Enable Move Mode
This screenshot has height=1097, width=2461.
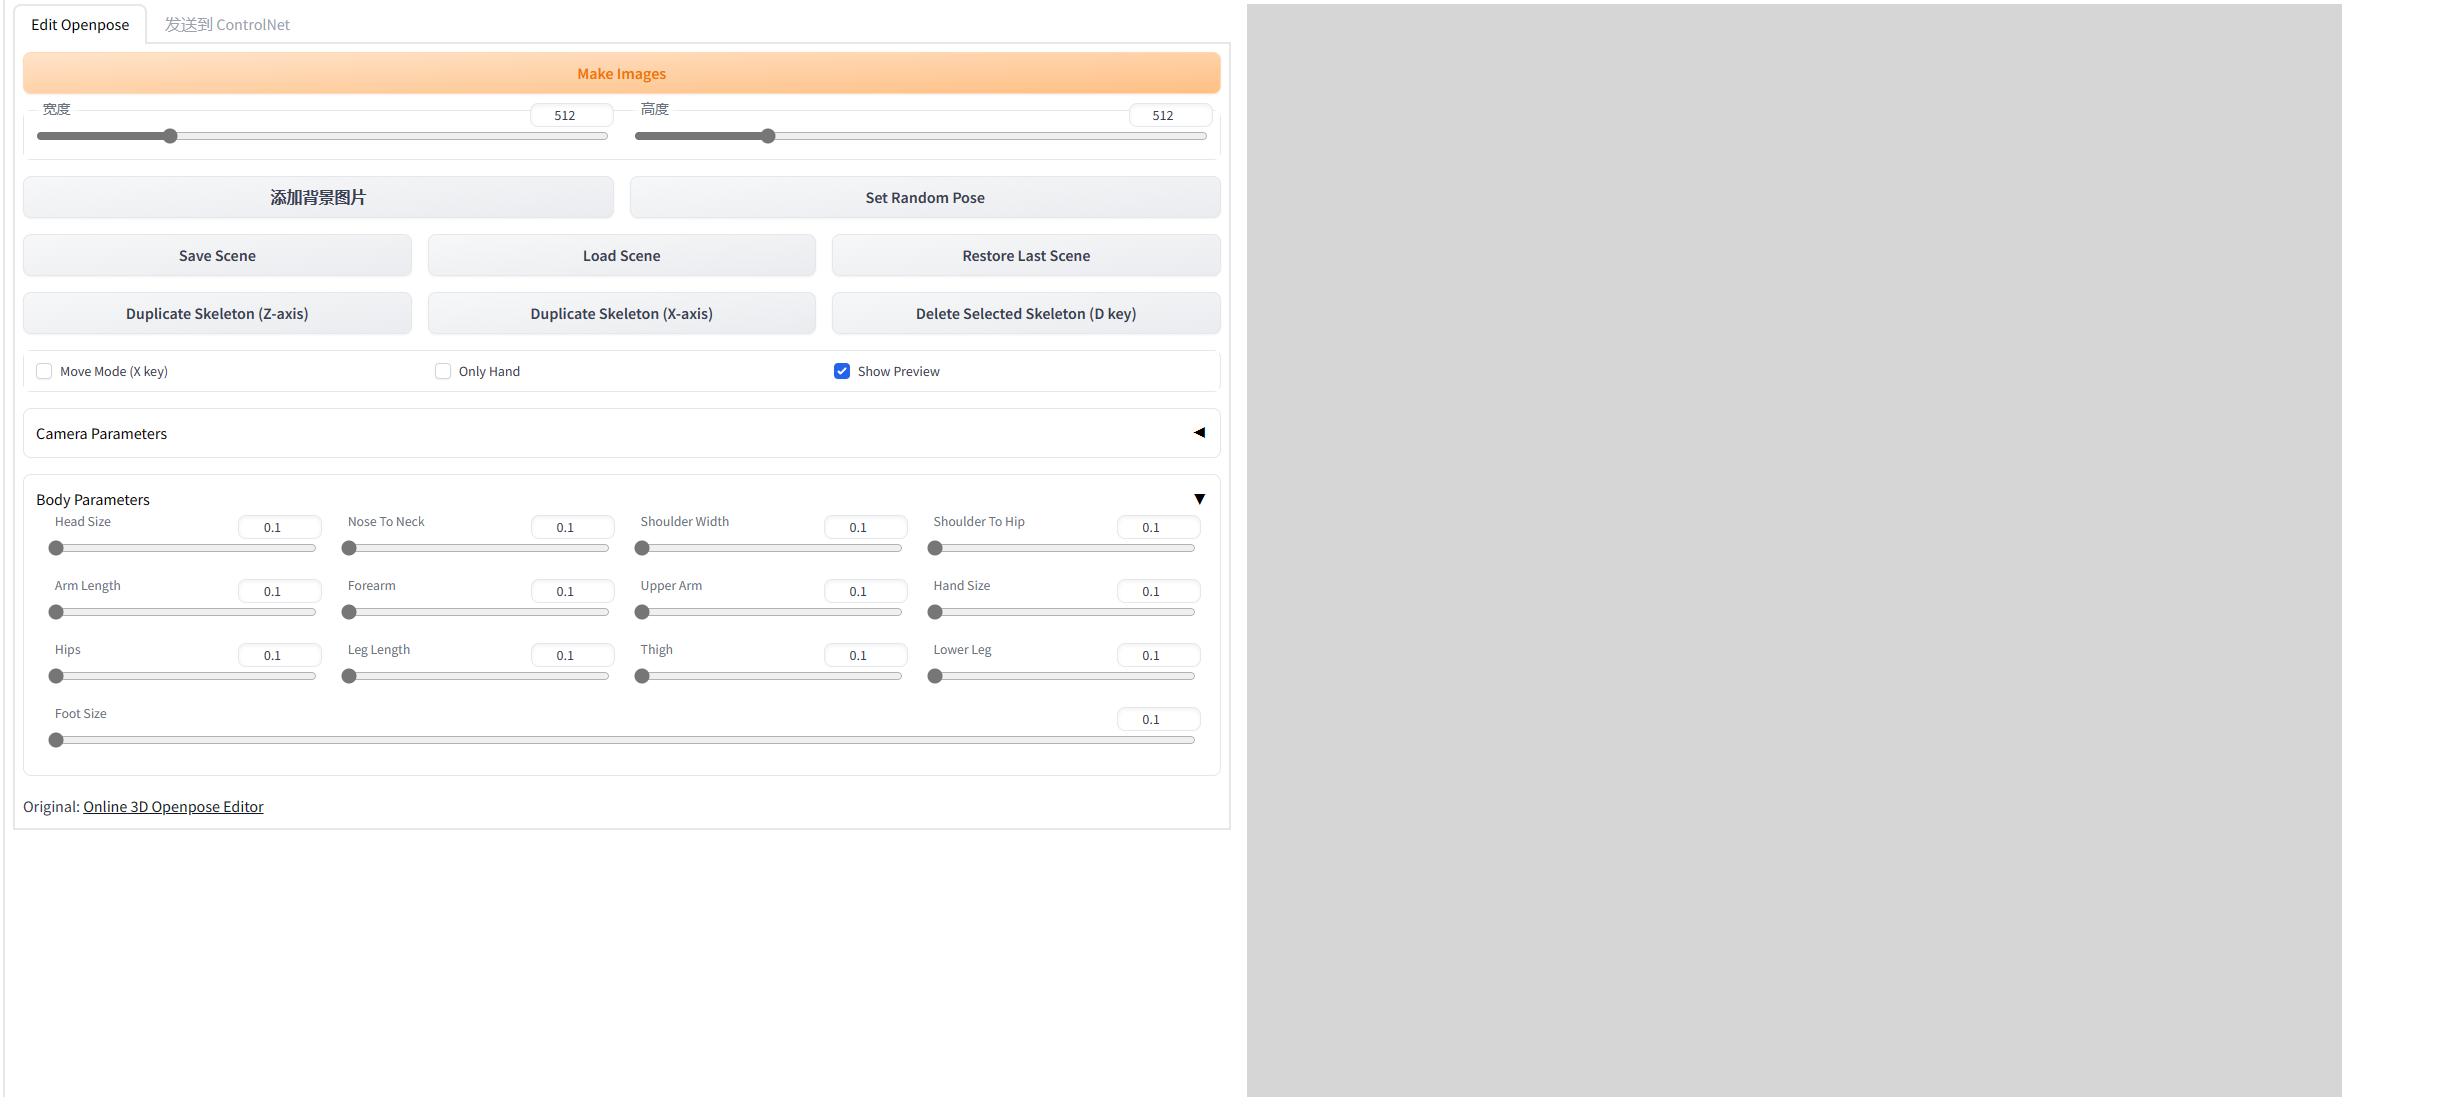[44, 371]
